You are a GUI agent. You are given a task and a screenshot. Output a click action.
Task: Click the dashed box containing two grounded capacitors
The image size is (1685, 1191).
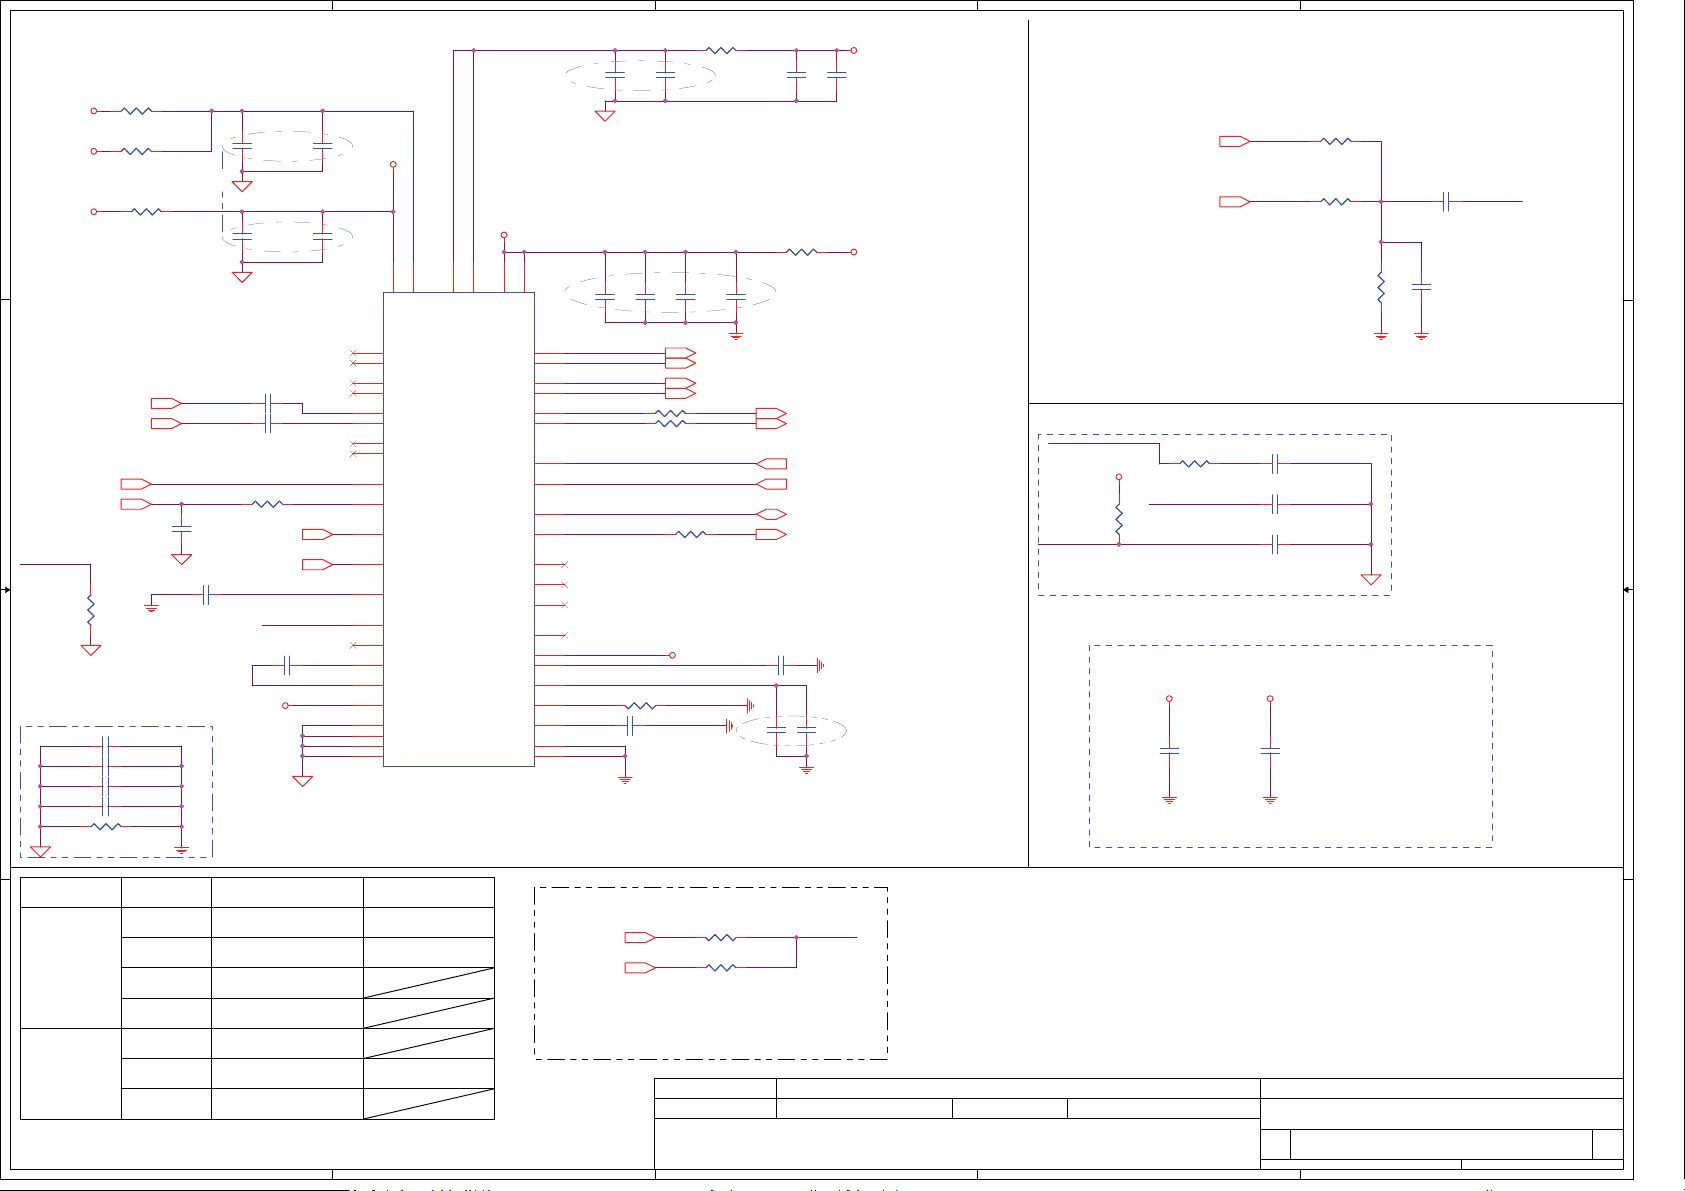pyautogui.click(x=1291, y=746)
